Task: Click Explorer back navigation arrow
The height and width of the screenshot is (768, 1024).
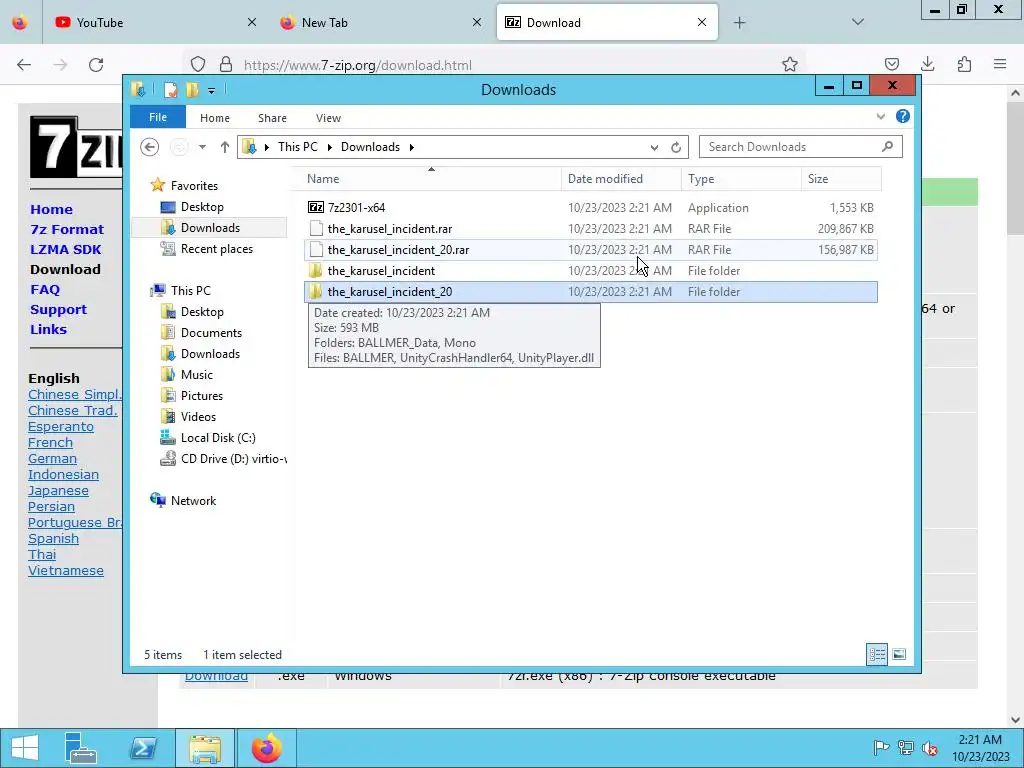Action: [x=150, y=147]
